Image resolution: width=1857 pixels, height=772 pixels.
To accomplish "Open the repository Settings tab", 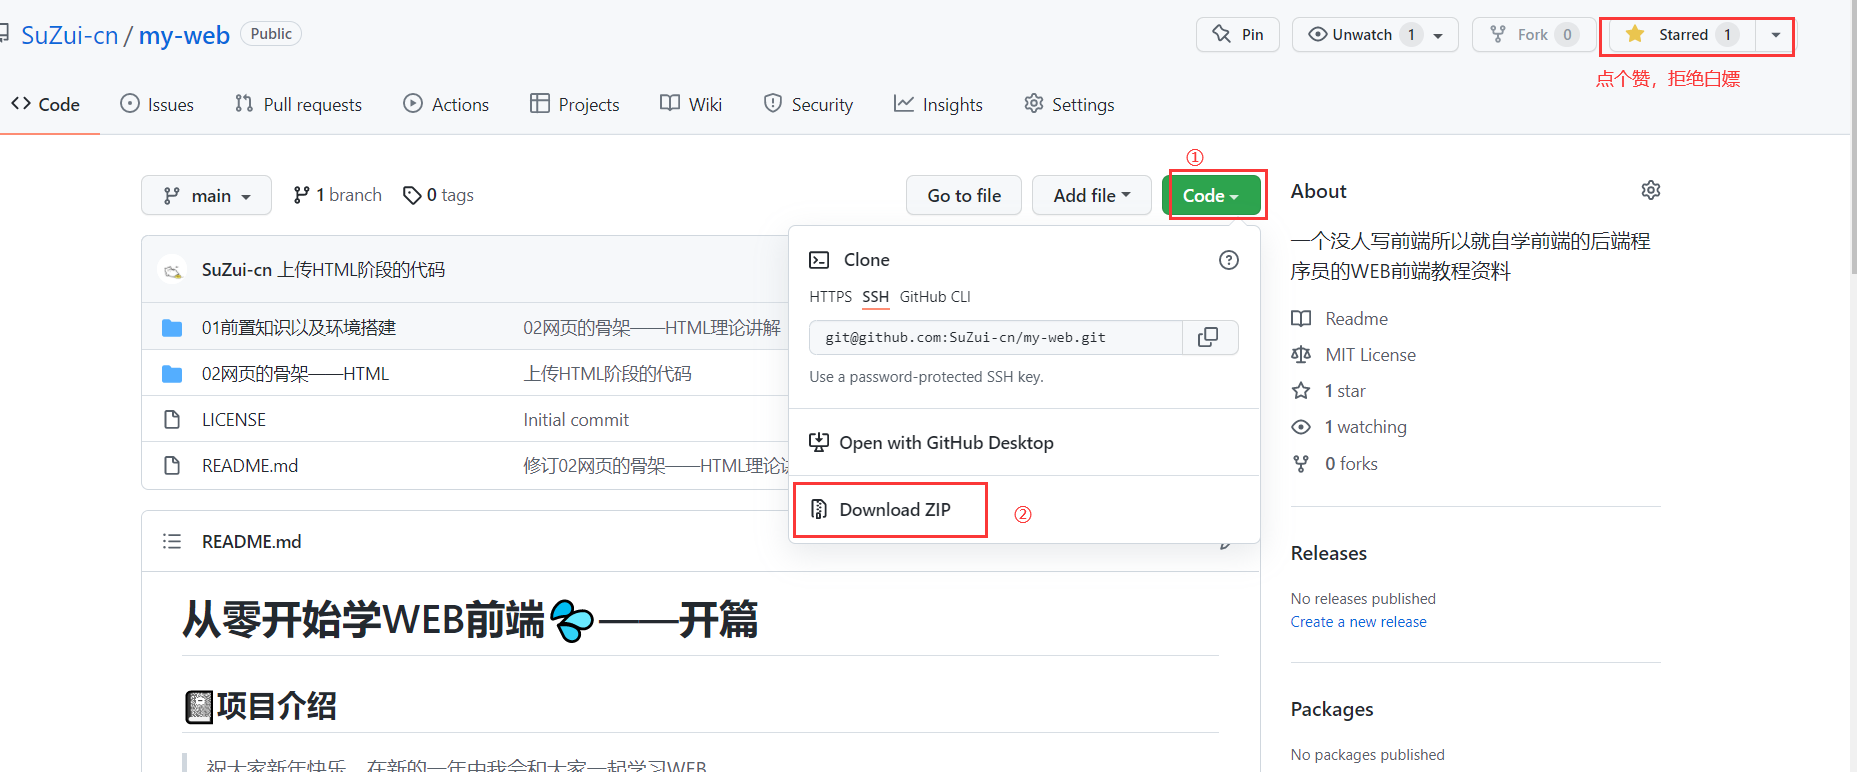I will [x=1069, y=104].
